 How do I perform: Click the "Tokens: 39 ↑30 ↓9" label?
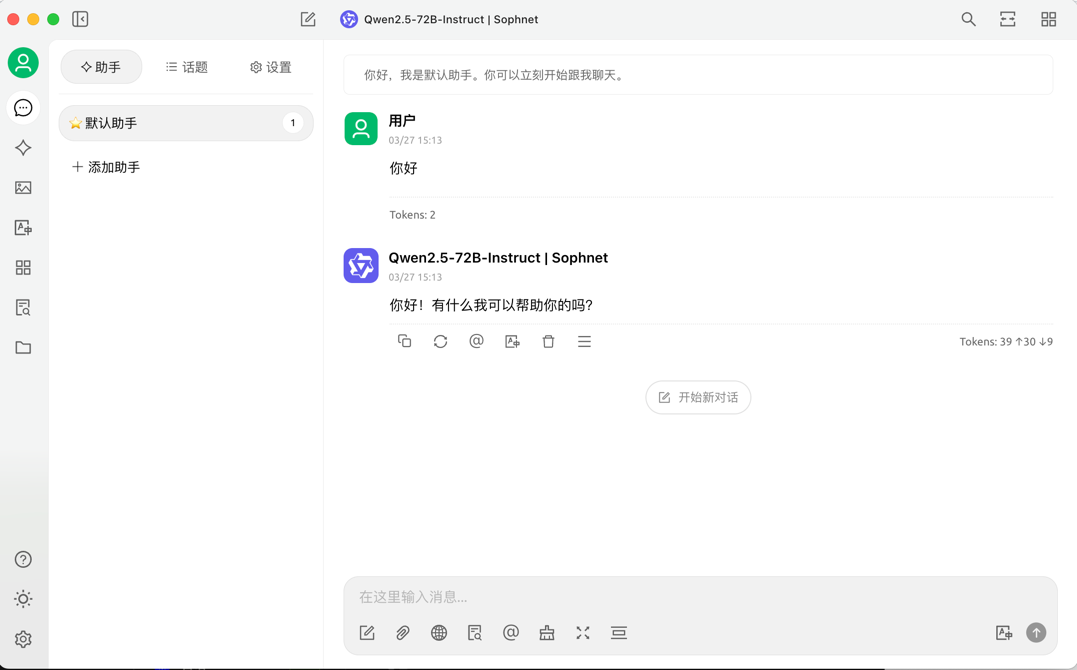pyautogui.click(x=1006, y=342)
